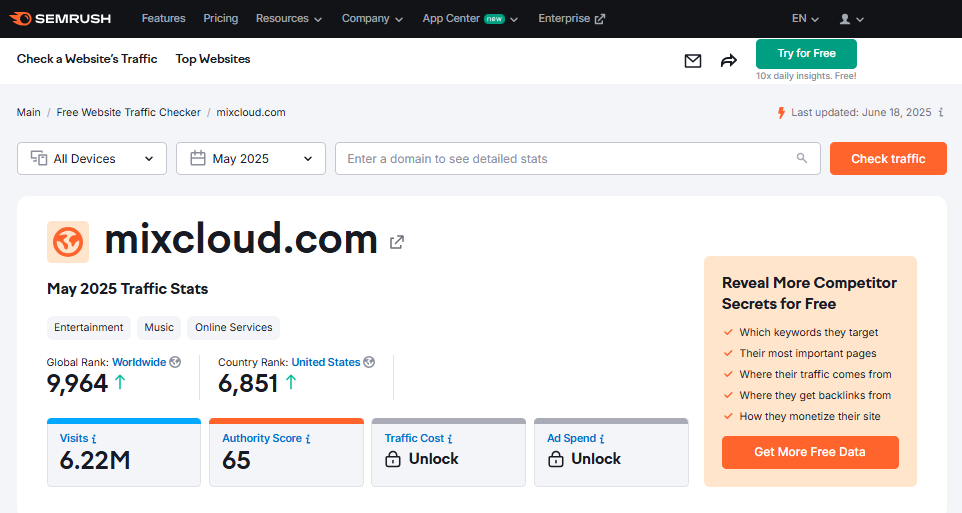
Task: Open the May 2025 date dropdown
Action: (251, 158)
